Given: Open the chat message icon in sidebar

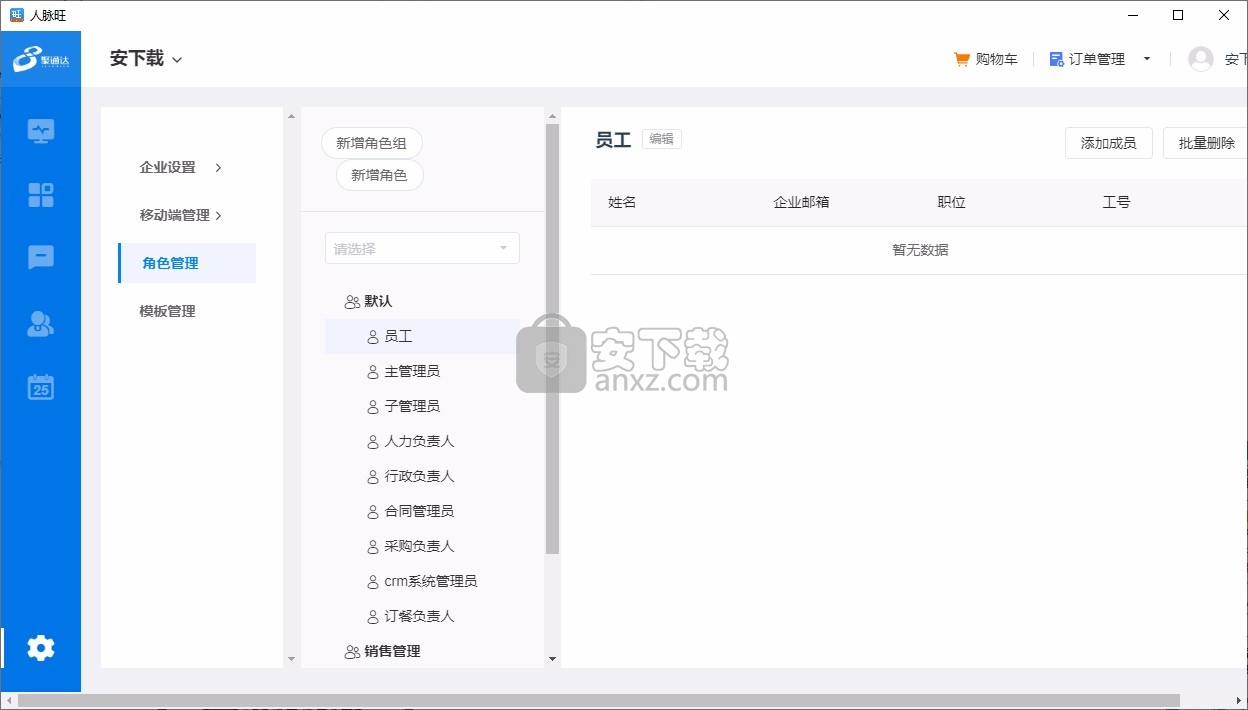Looking at the screenshot, I should [41, 258].
